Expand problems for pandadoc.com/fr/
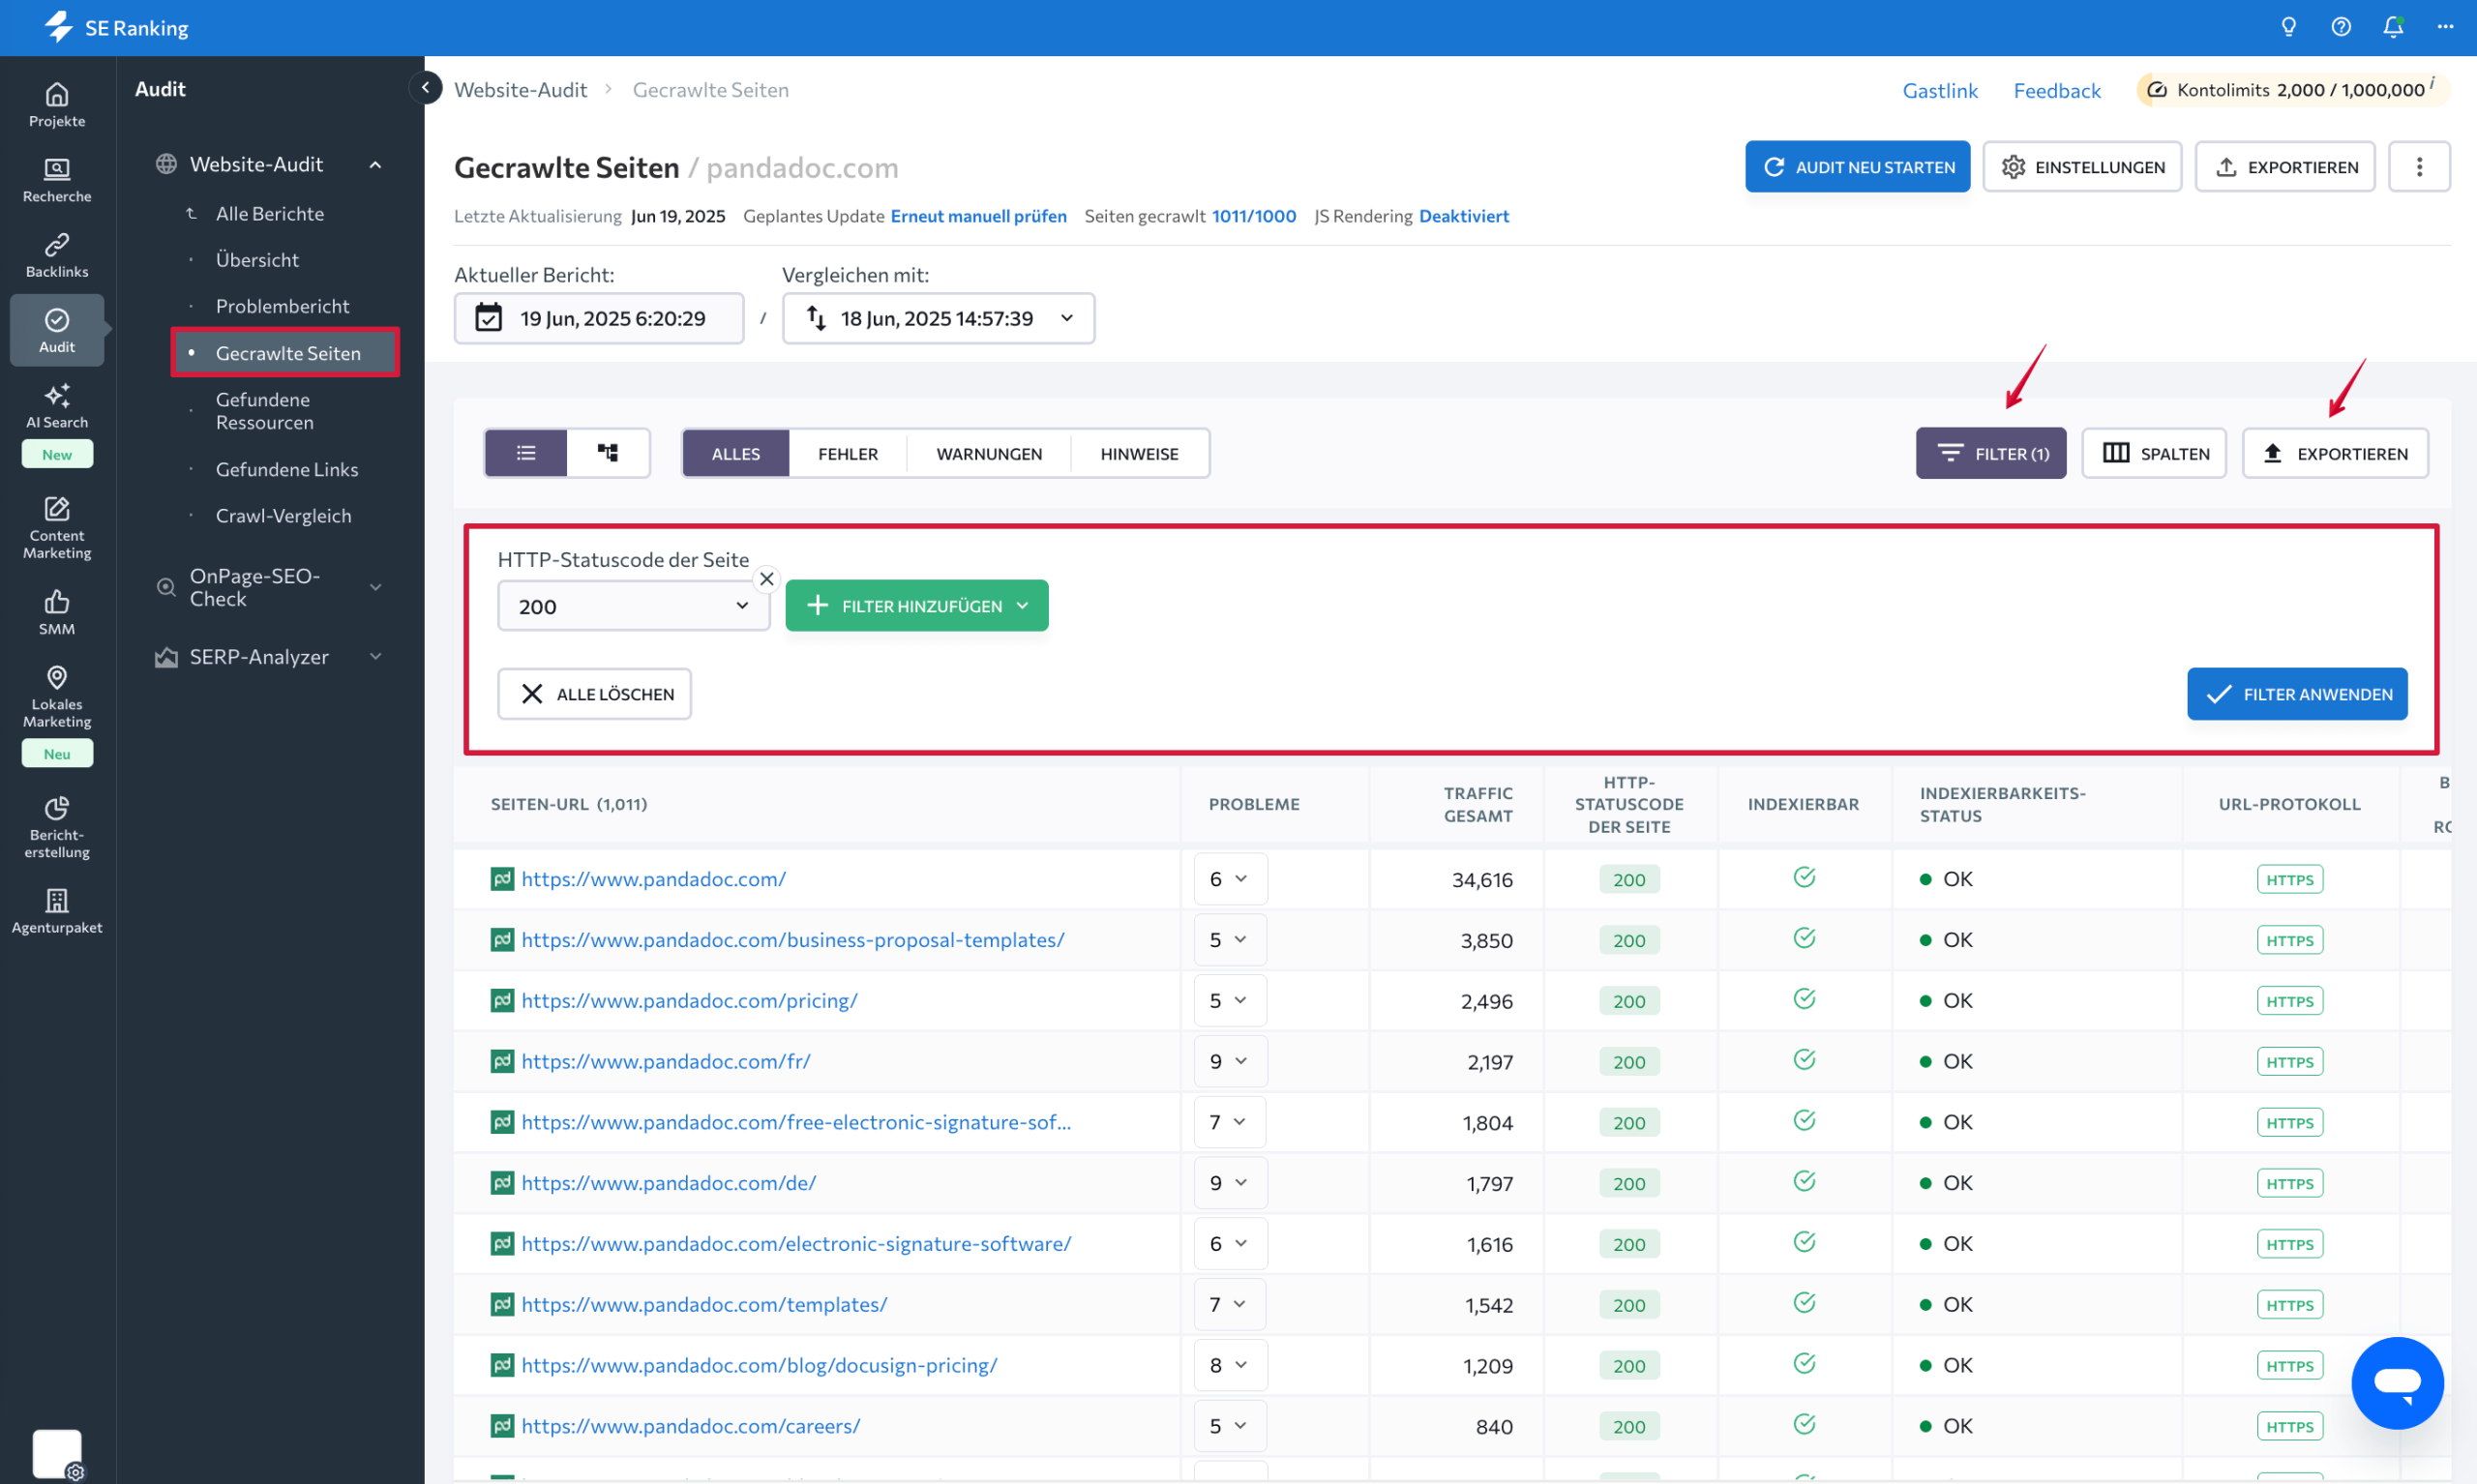The width and height of the screenshot is (2477, 1484). (1230, 1061)
